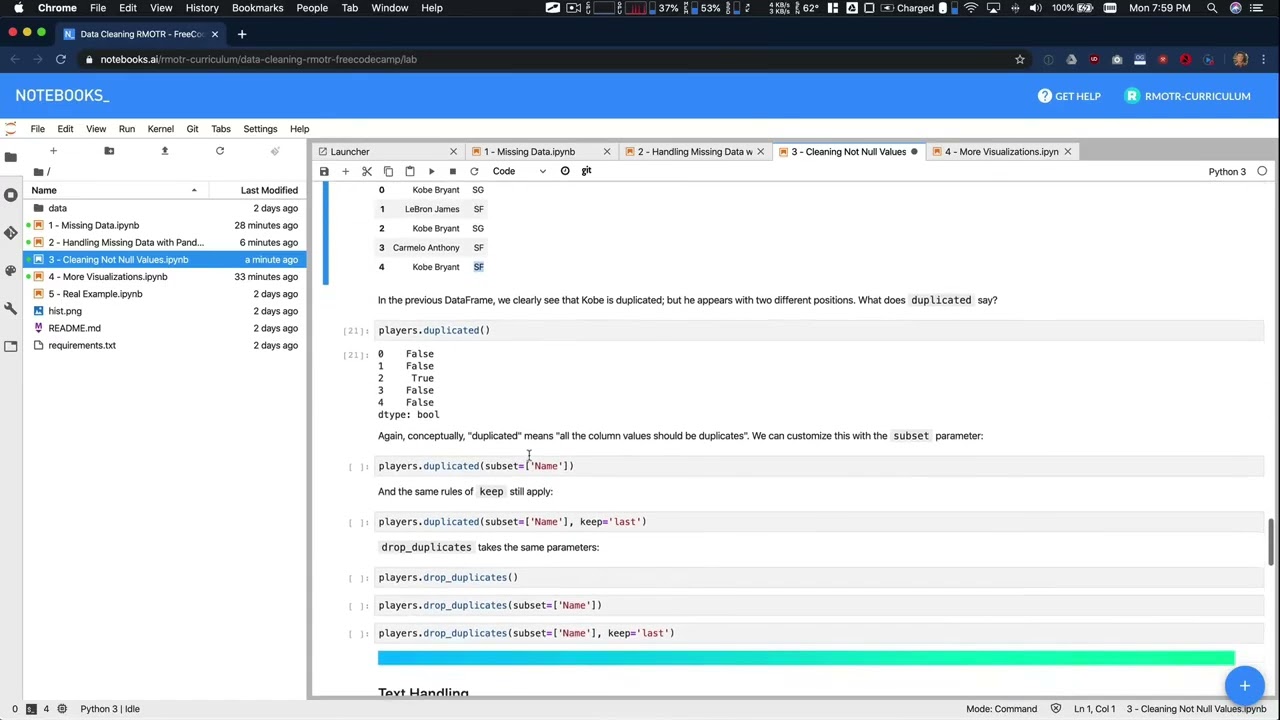Click Mode: Command in status bar
This screenshot has height=720, width=1280.
coord(1001,709)
